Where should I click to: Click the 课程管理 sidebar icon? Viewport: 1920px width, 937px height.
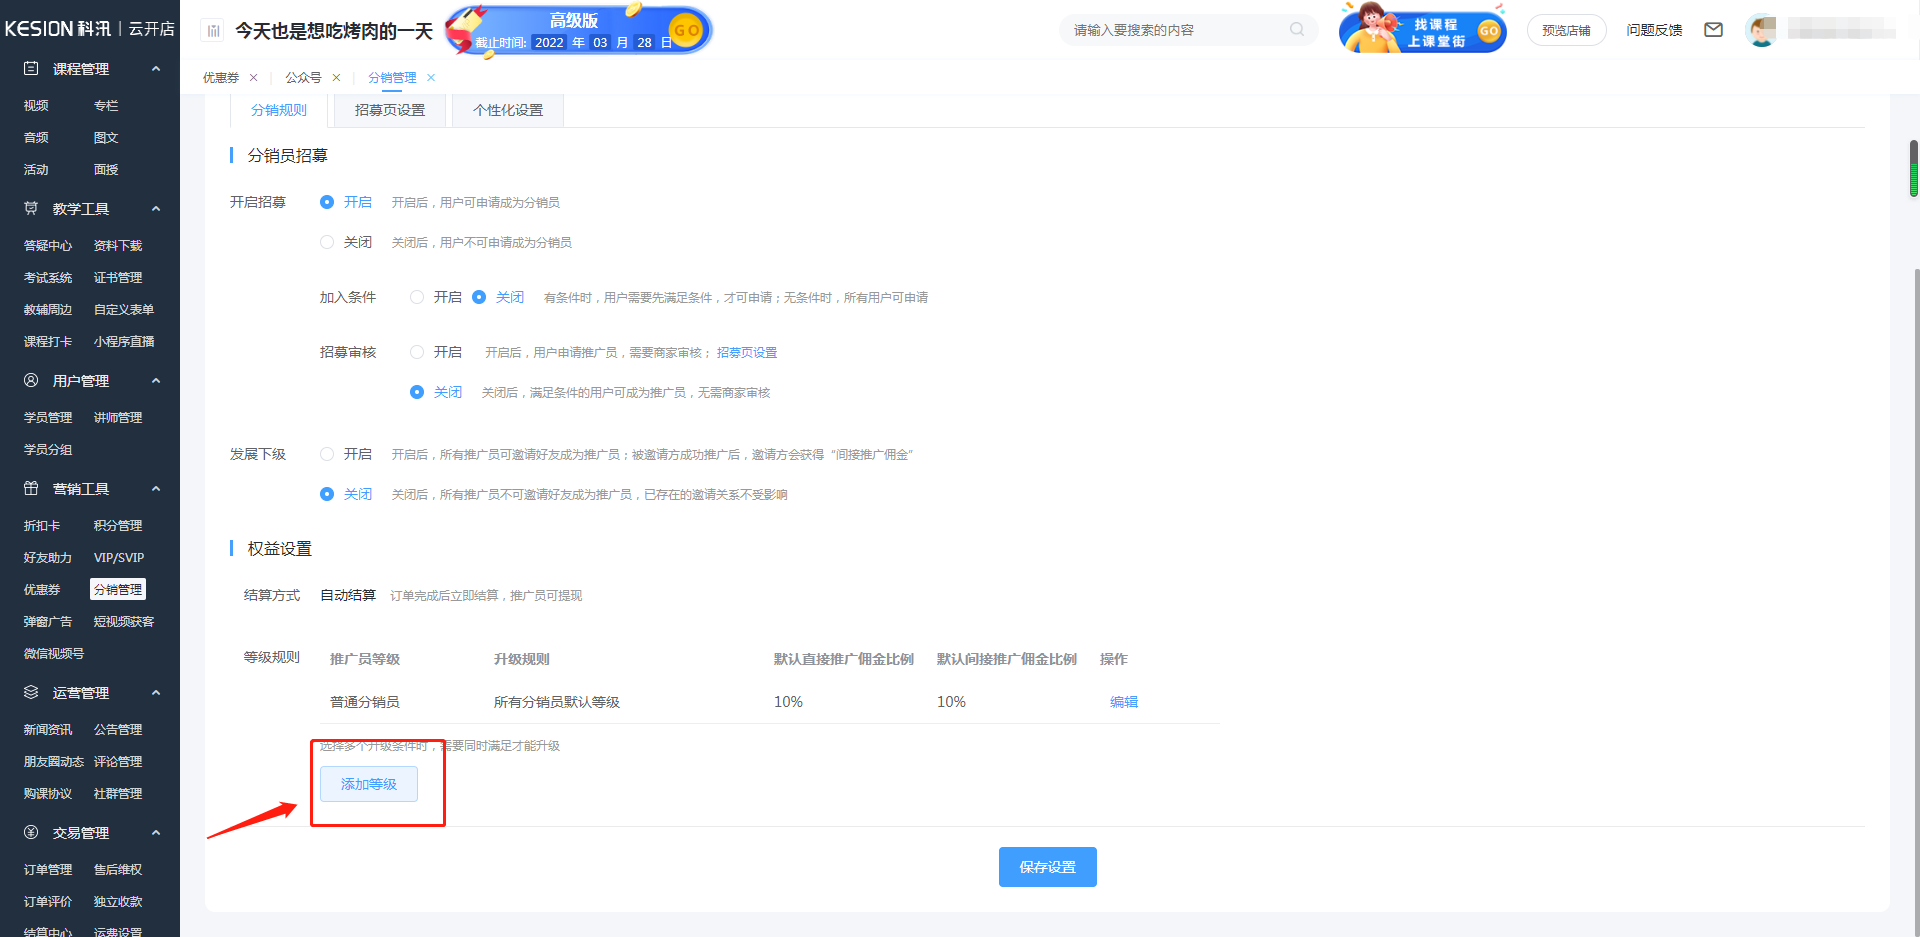pos(31,68)
